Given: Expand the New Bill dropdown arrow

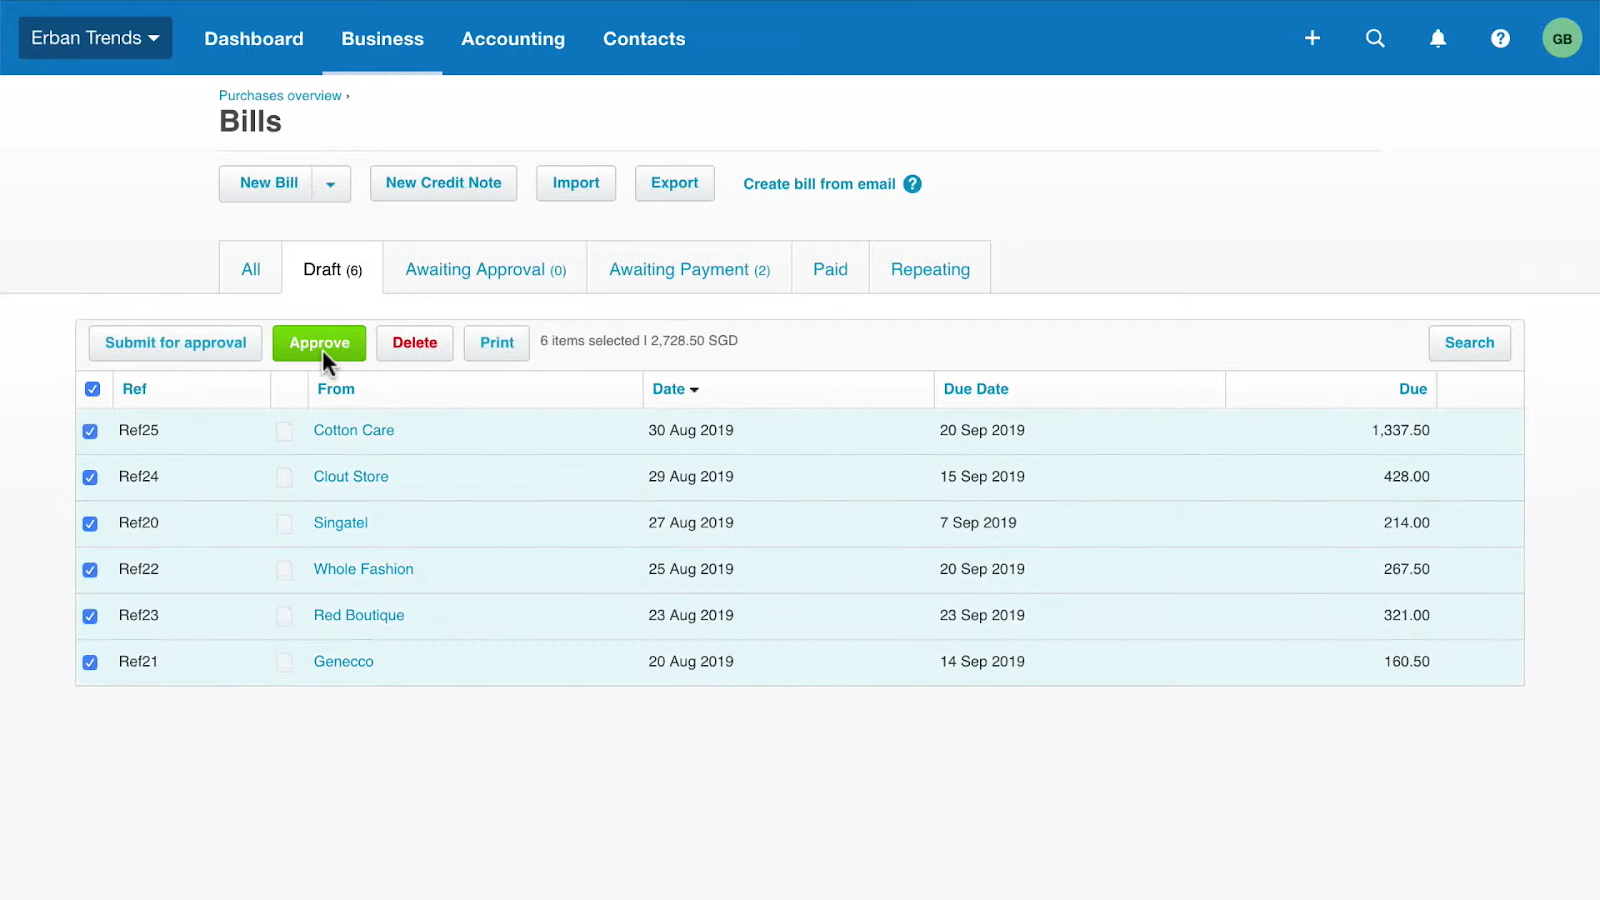Looking at the screenshot, I should tap(331, 184).
